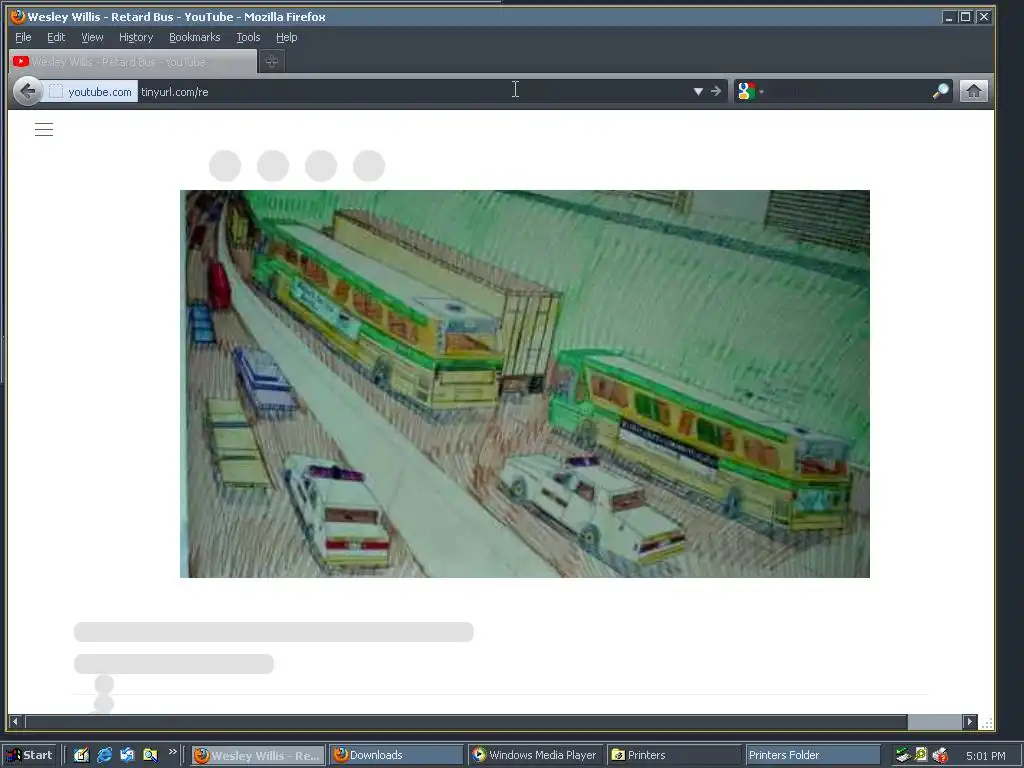Launch the first Quick Launch notepad icon

[81, 755]
